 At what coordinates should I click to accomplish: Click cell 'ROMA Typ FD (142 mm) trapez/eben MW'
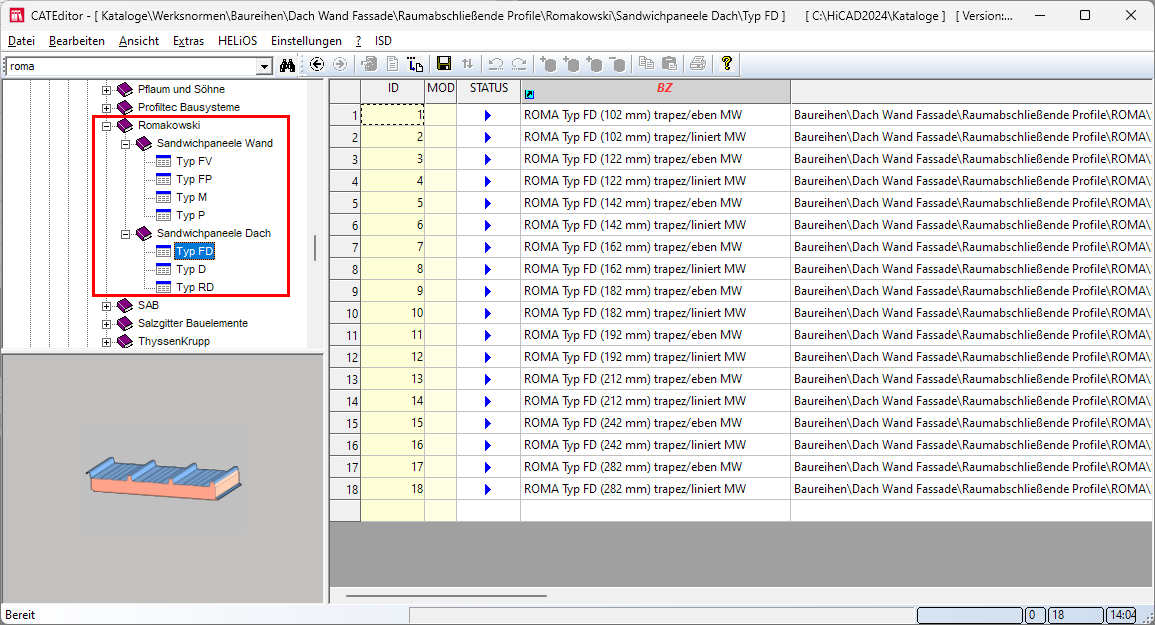[x=656, y=203]
